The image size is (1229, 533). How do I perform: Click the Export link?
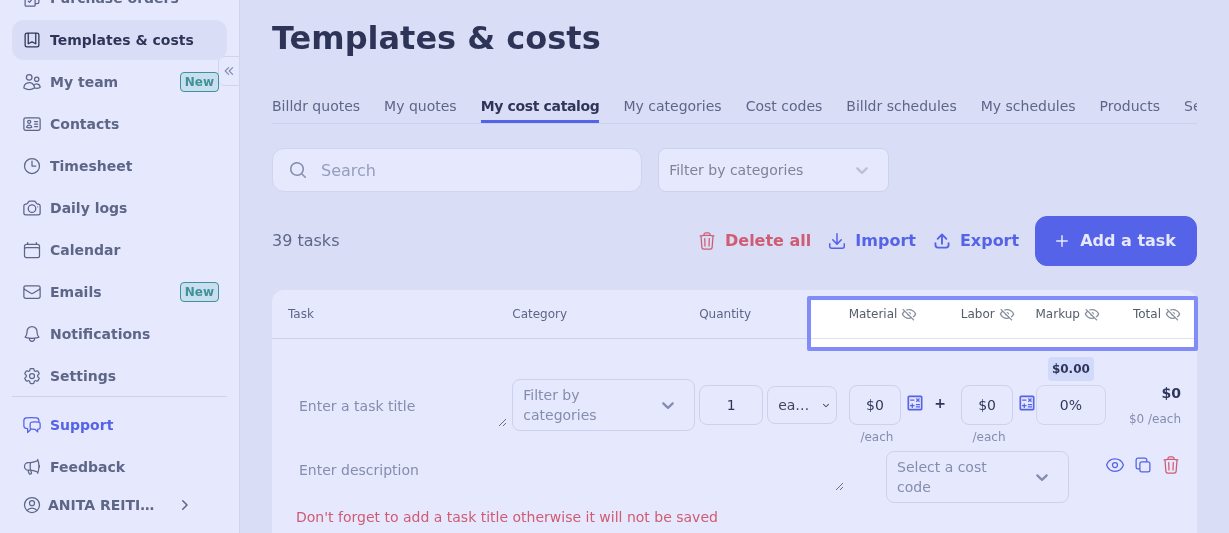click(976, 241)
